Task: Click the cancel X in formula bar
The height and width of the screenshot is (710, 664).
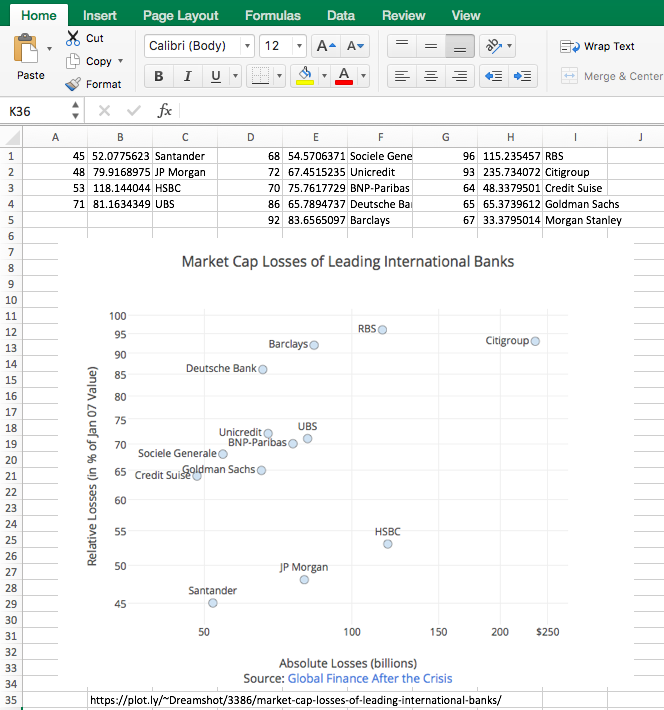Action: (104, 110)
